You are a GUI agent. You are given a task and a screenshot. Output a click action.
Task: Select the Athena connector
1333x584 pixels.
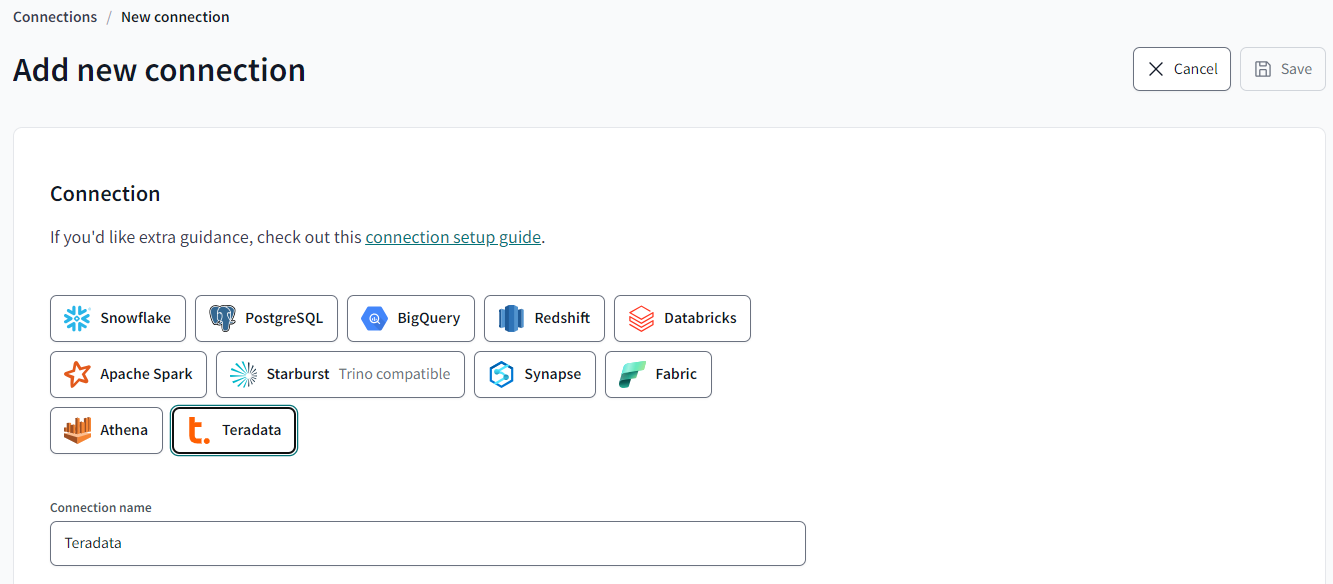106,430
